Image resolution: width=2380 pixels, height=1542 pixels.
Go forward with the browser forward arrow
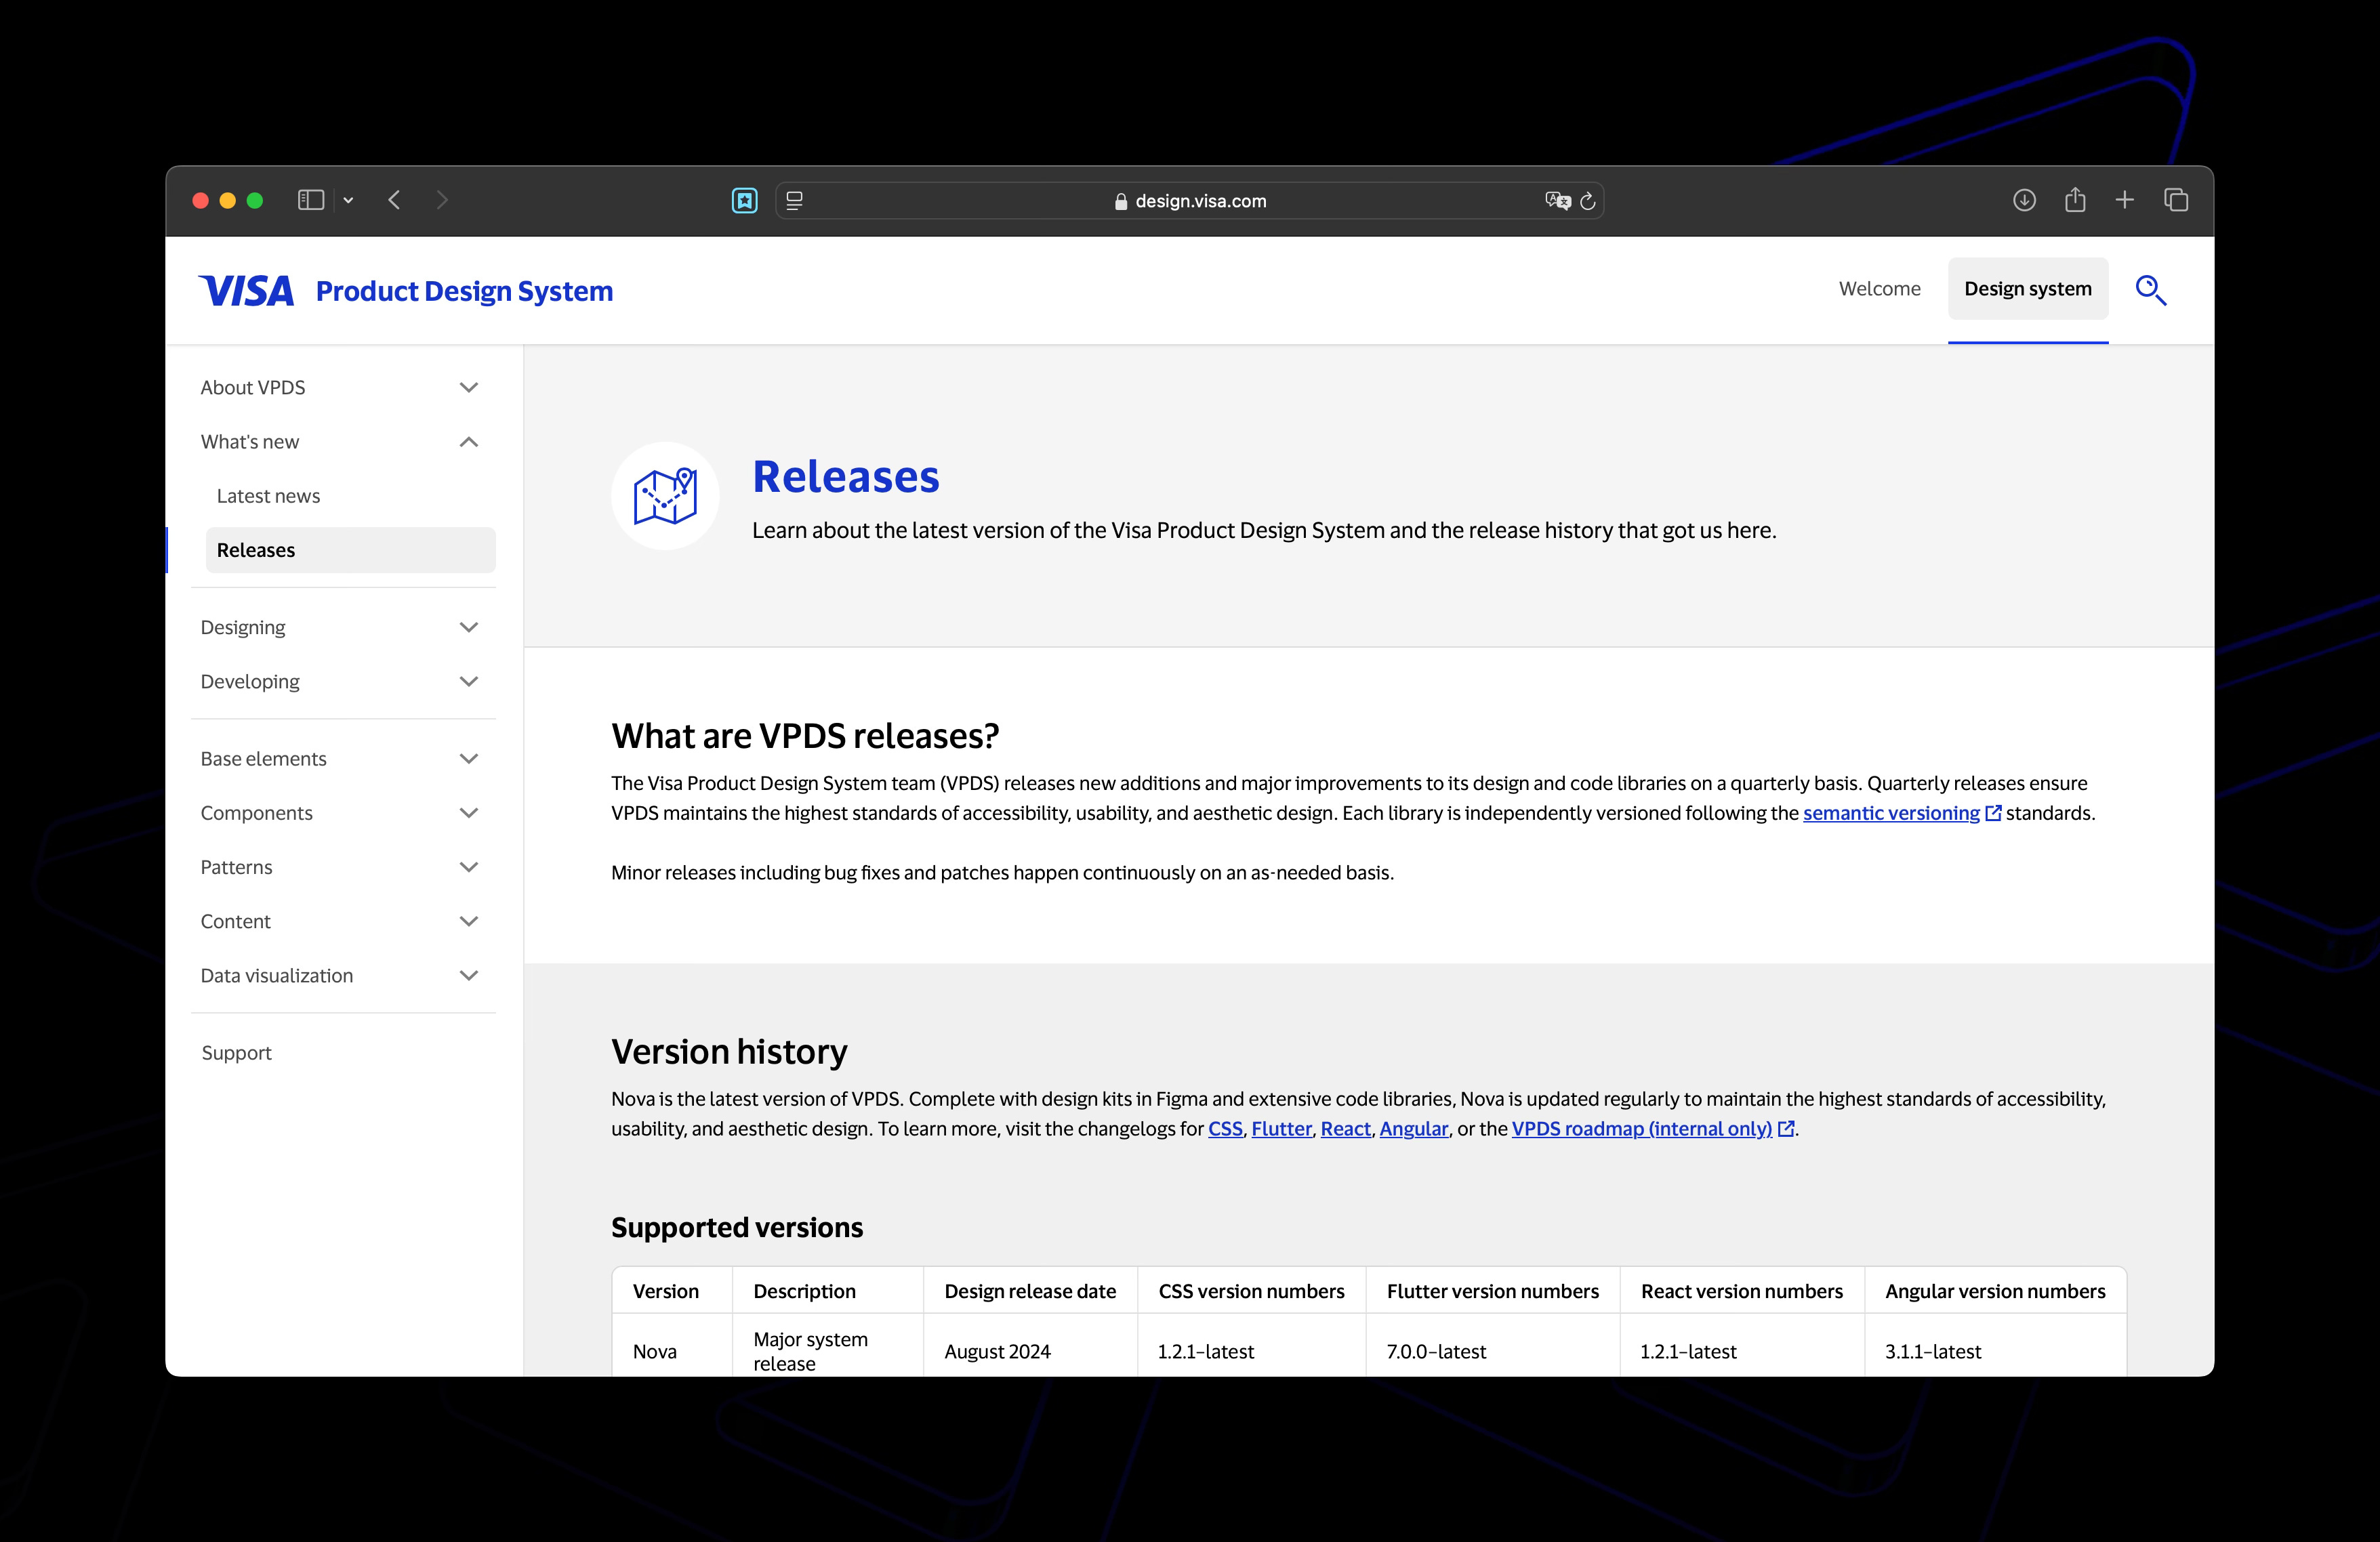click(442, 200)
